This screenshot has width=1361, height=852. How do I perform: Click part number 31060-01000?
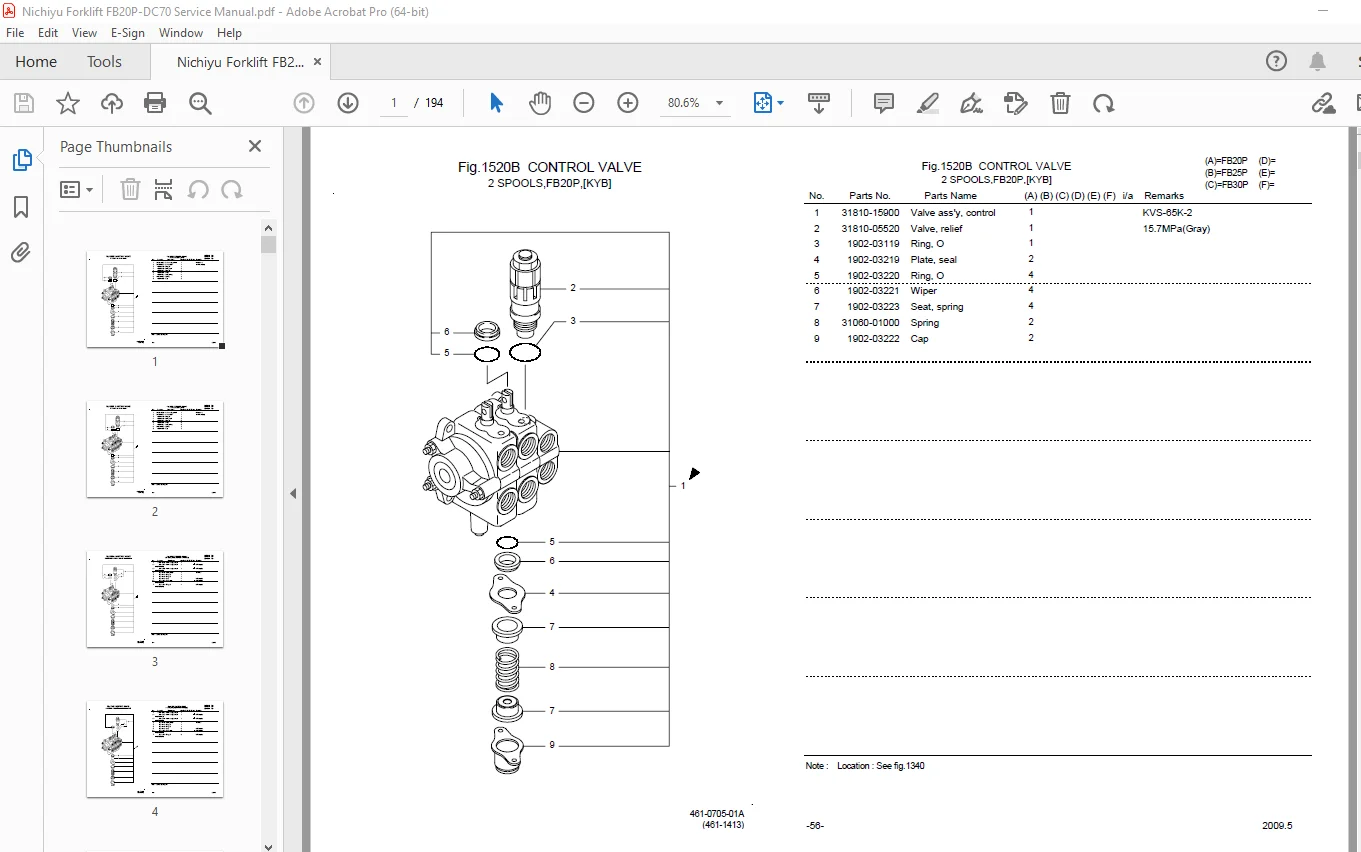[870, 323]
